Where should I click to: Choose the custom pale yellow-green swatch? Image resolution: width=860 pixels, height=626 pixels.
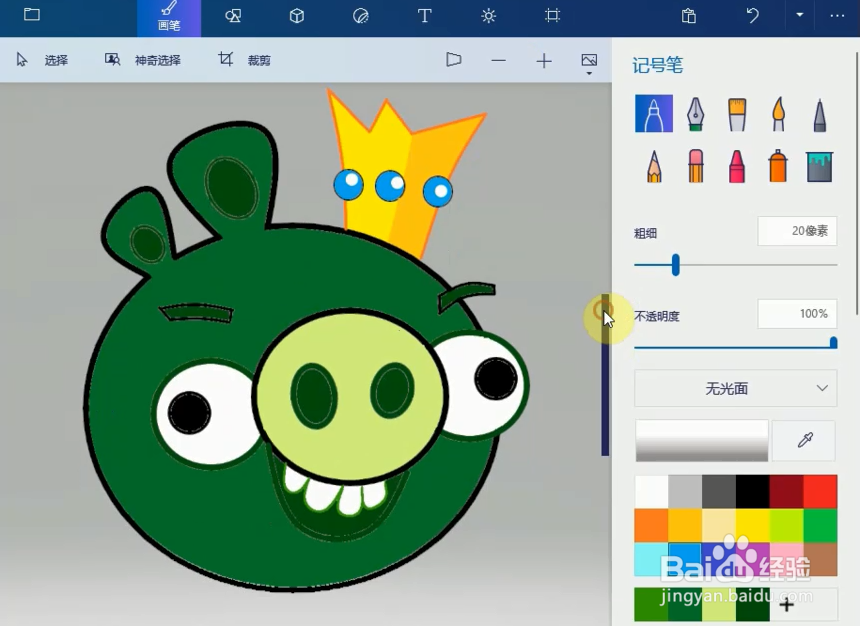pos(718,605)
